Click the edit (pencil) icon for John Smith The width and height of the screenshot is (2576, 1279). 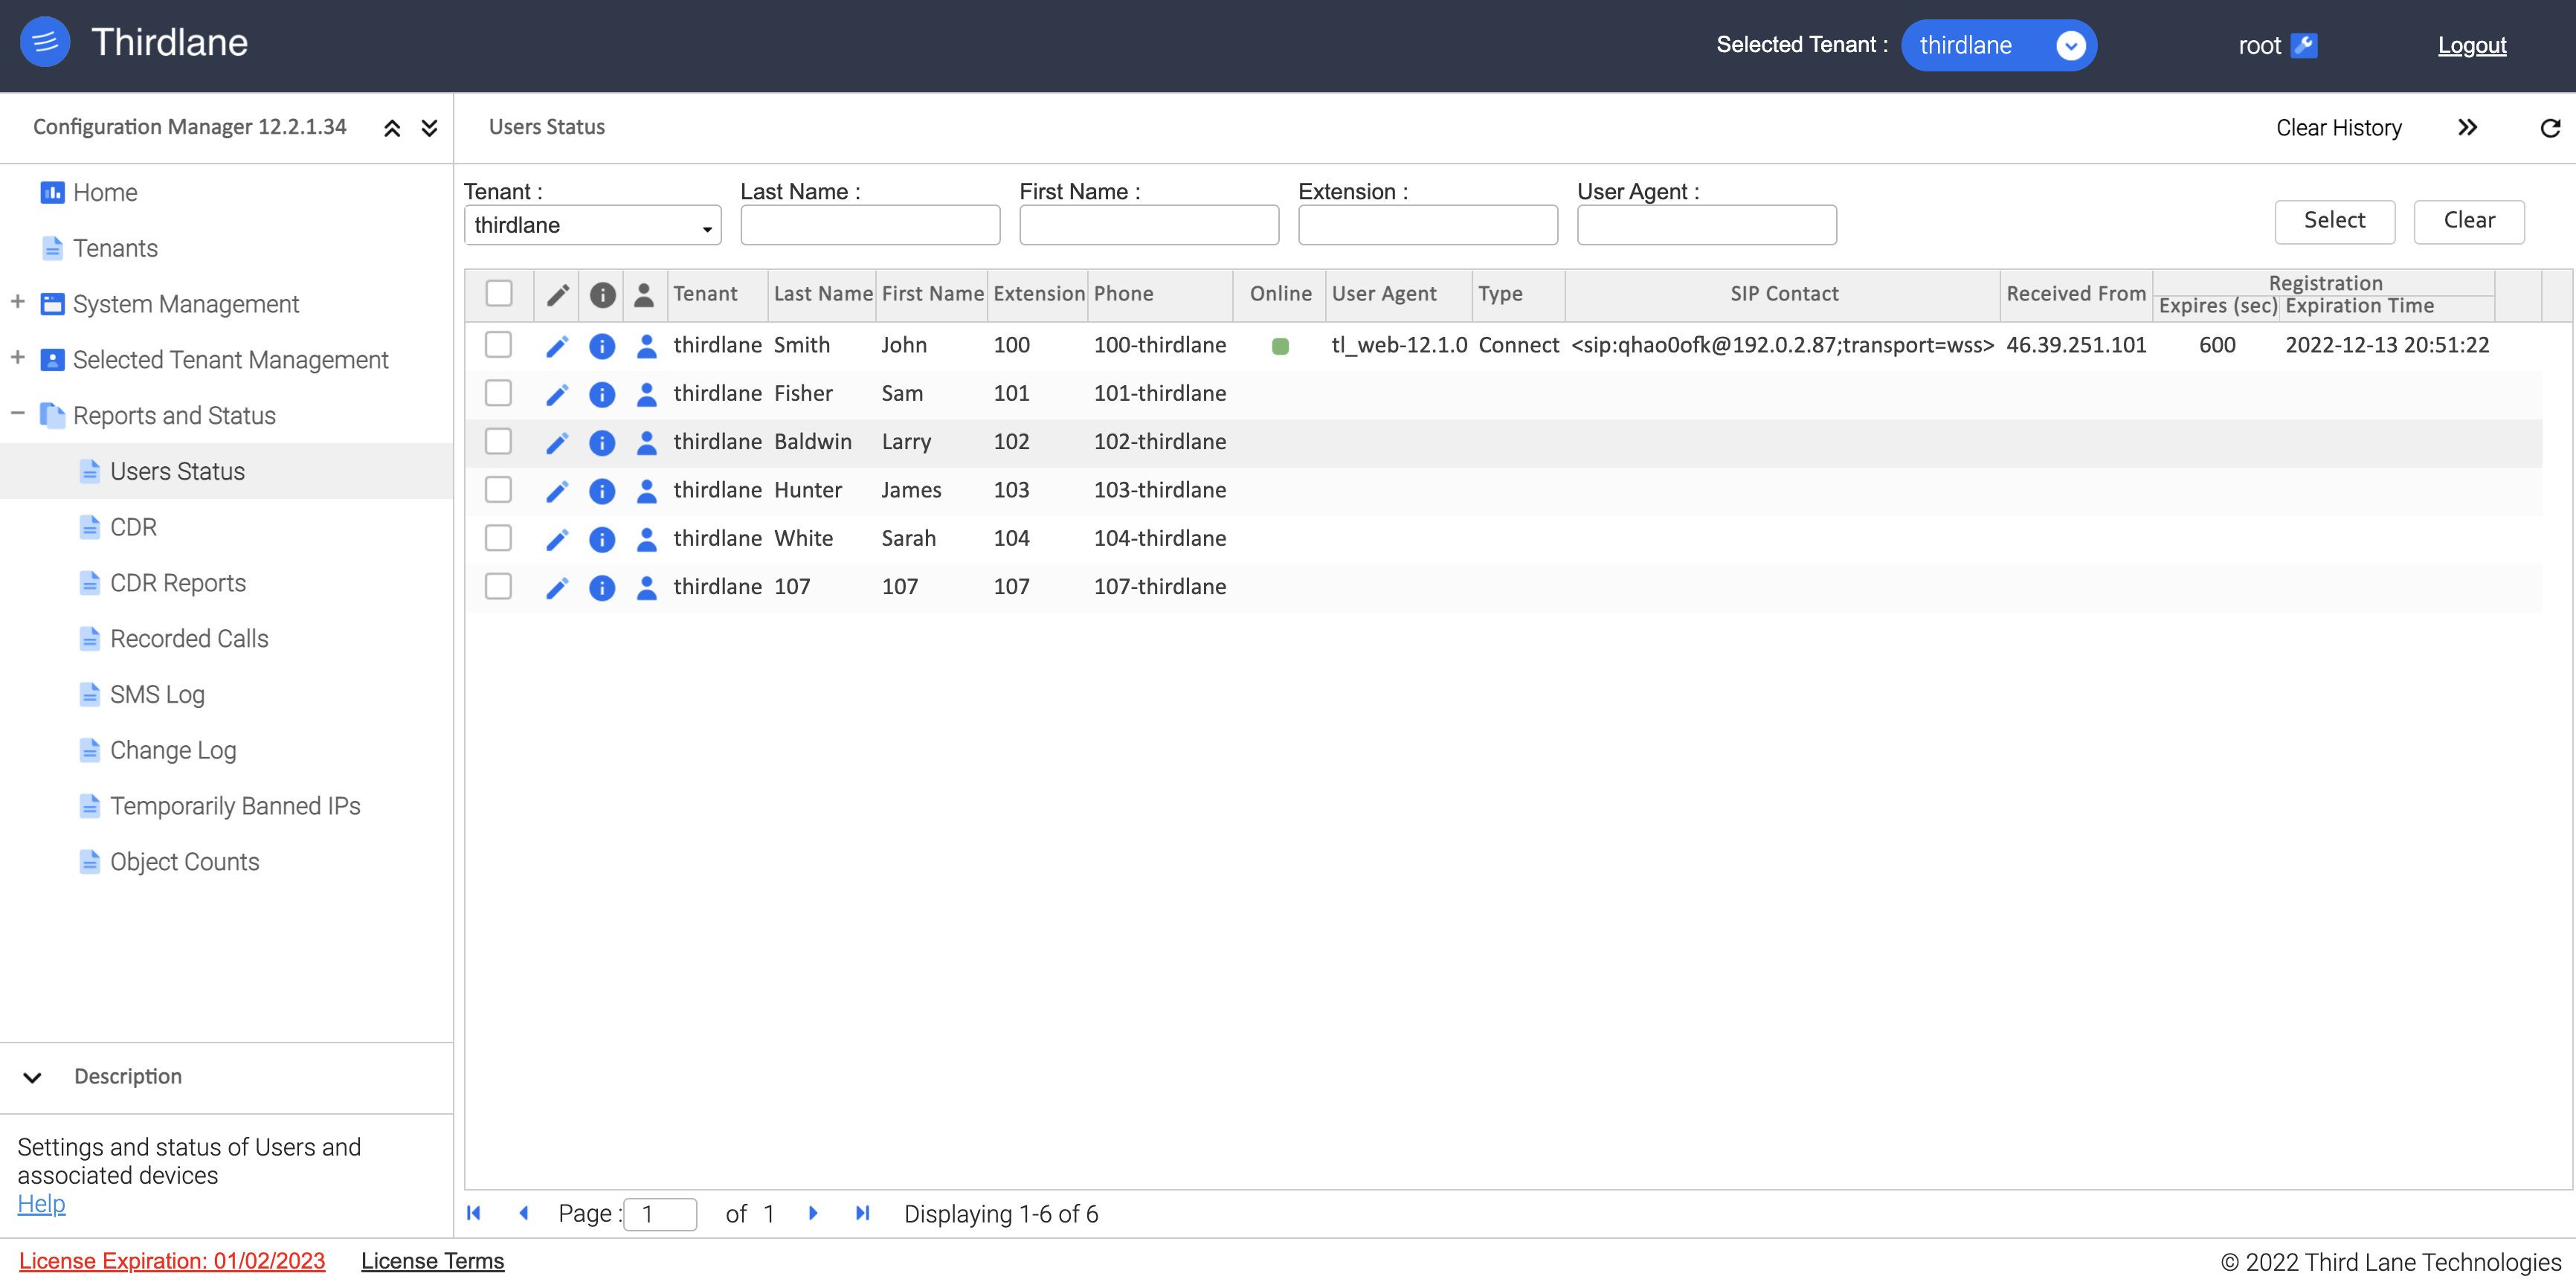[557, 345]
